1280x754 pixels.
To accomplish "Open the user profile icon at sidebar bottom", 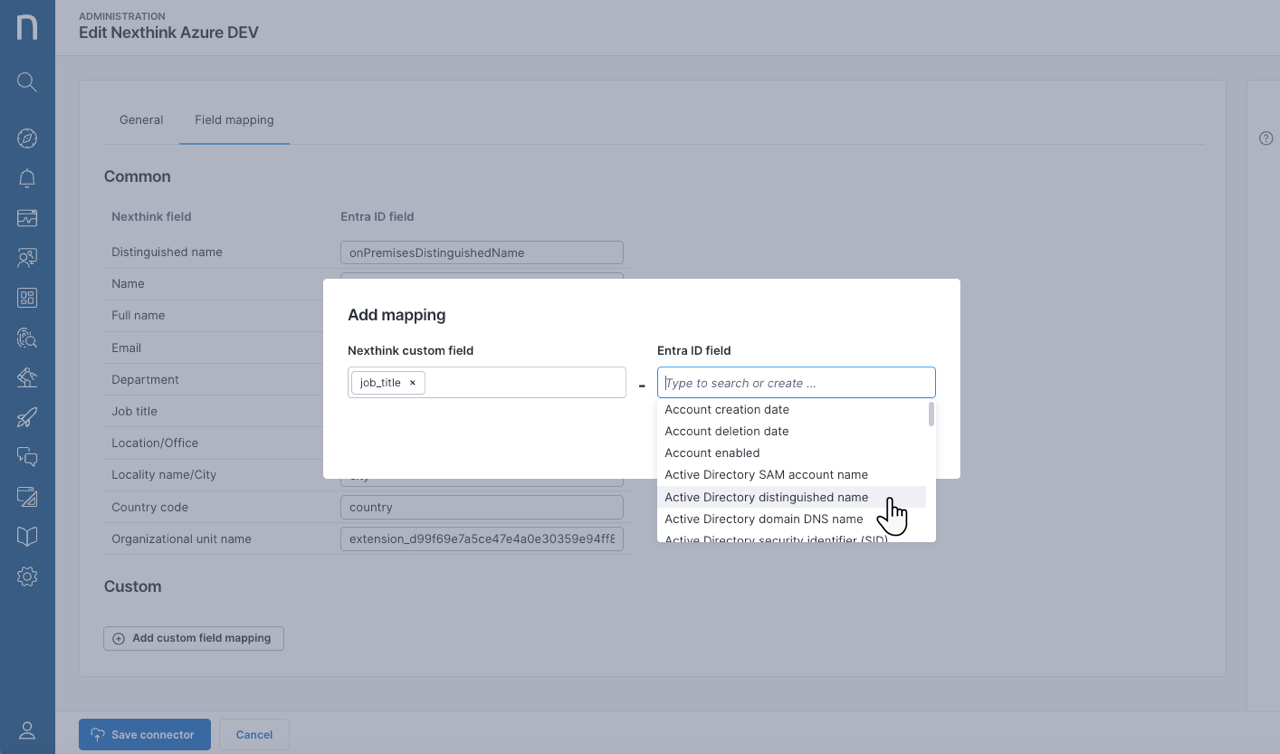I will coord(27,730).
